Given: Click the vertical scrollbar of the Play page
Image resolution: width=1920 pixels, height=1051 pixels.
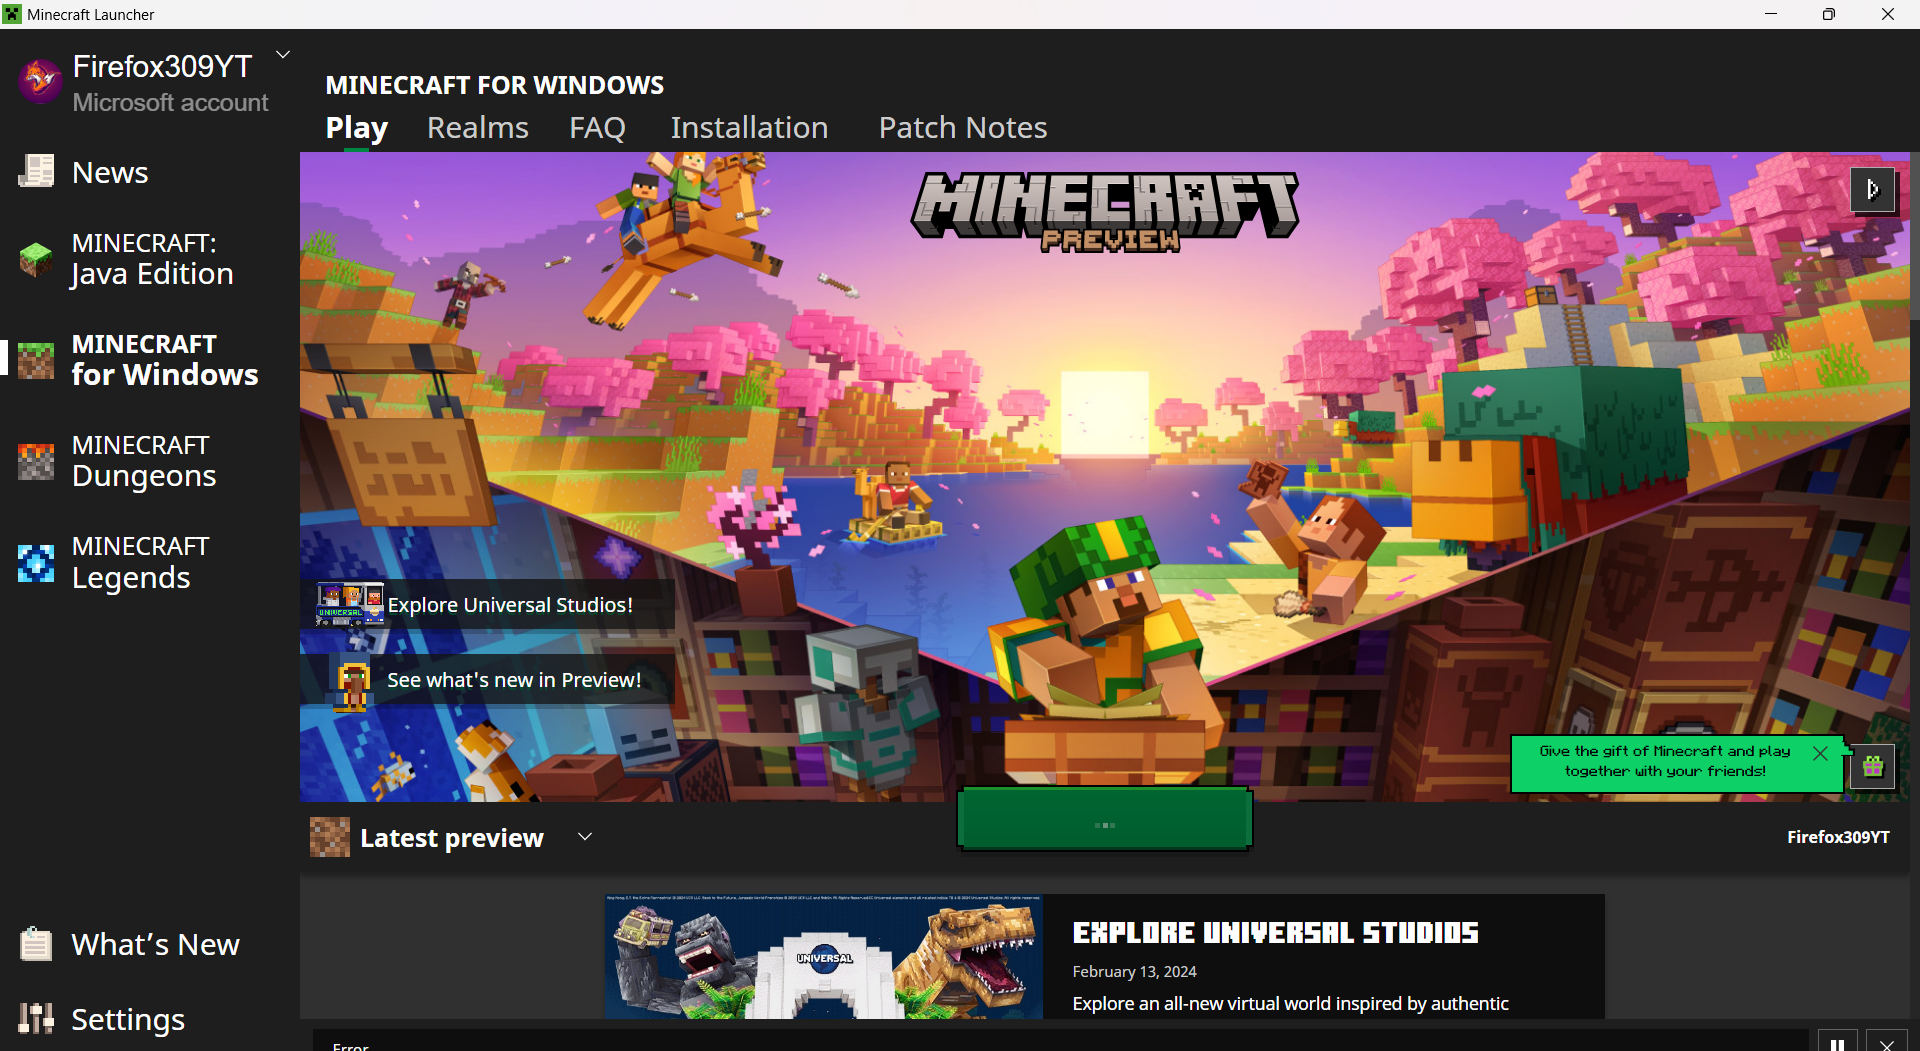Looking at the screenshot, I should (1915, 236).
